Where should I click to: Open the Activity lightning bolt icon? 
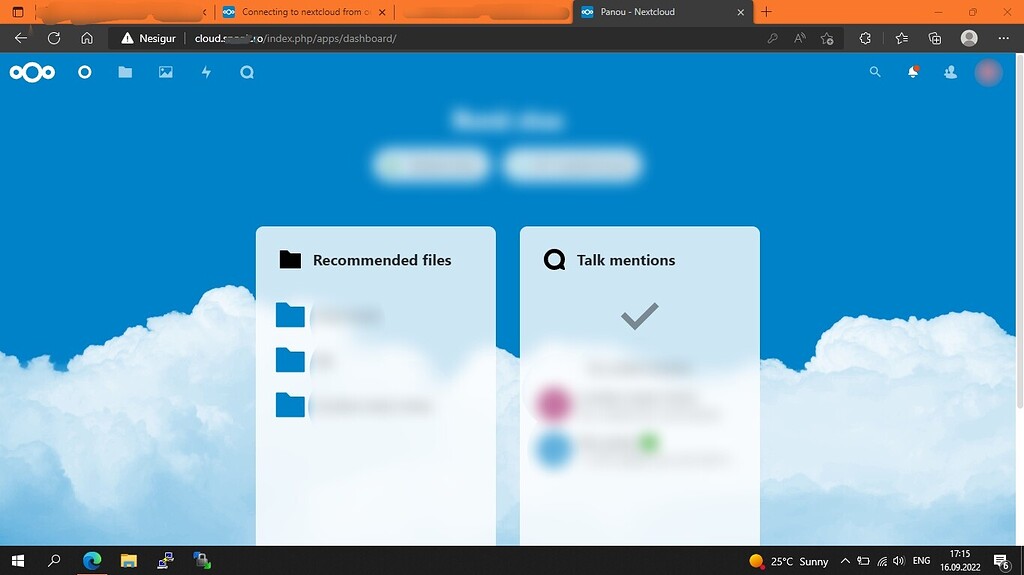206,72
